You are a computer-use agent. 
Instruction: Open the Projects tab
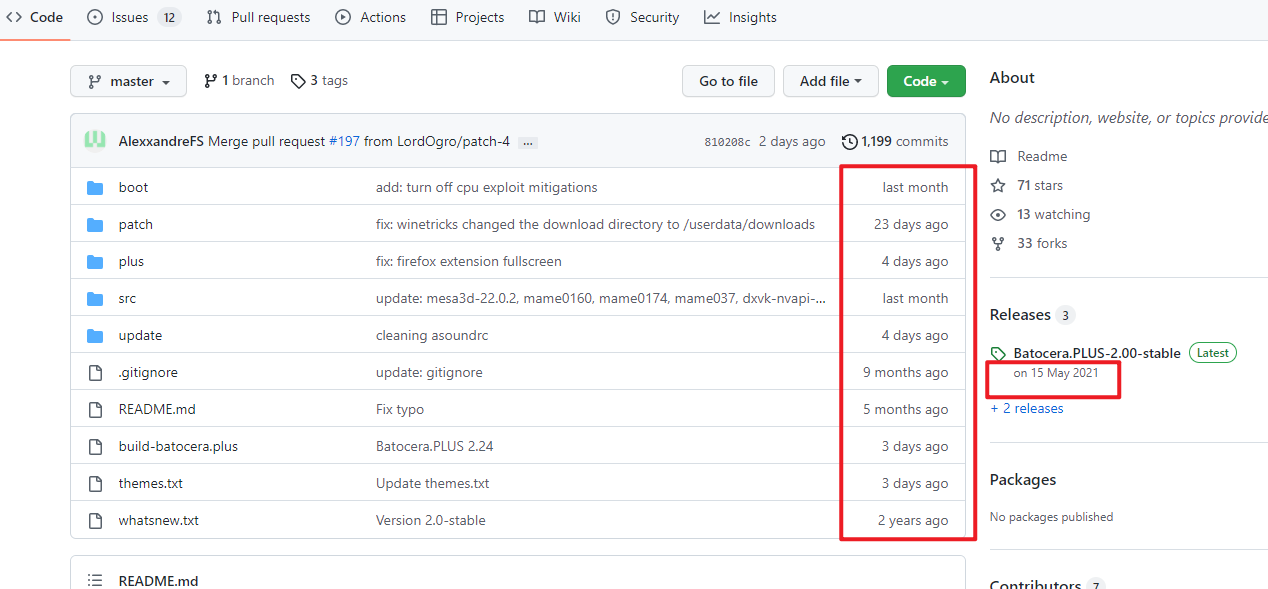tap(467, 17)
